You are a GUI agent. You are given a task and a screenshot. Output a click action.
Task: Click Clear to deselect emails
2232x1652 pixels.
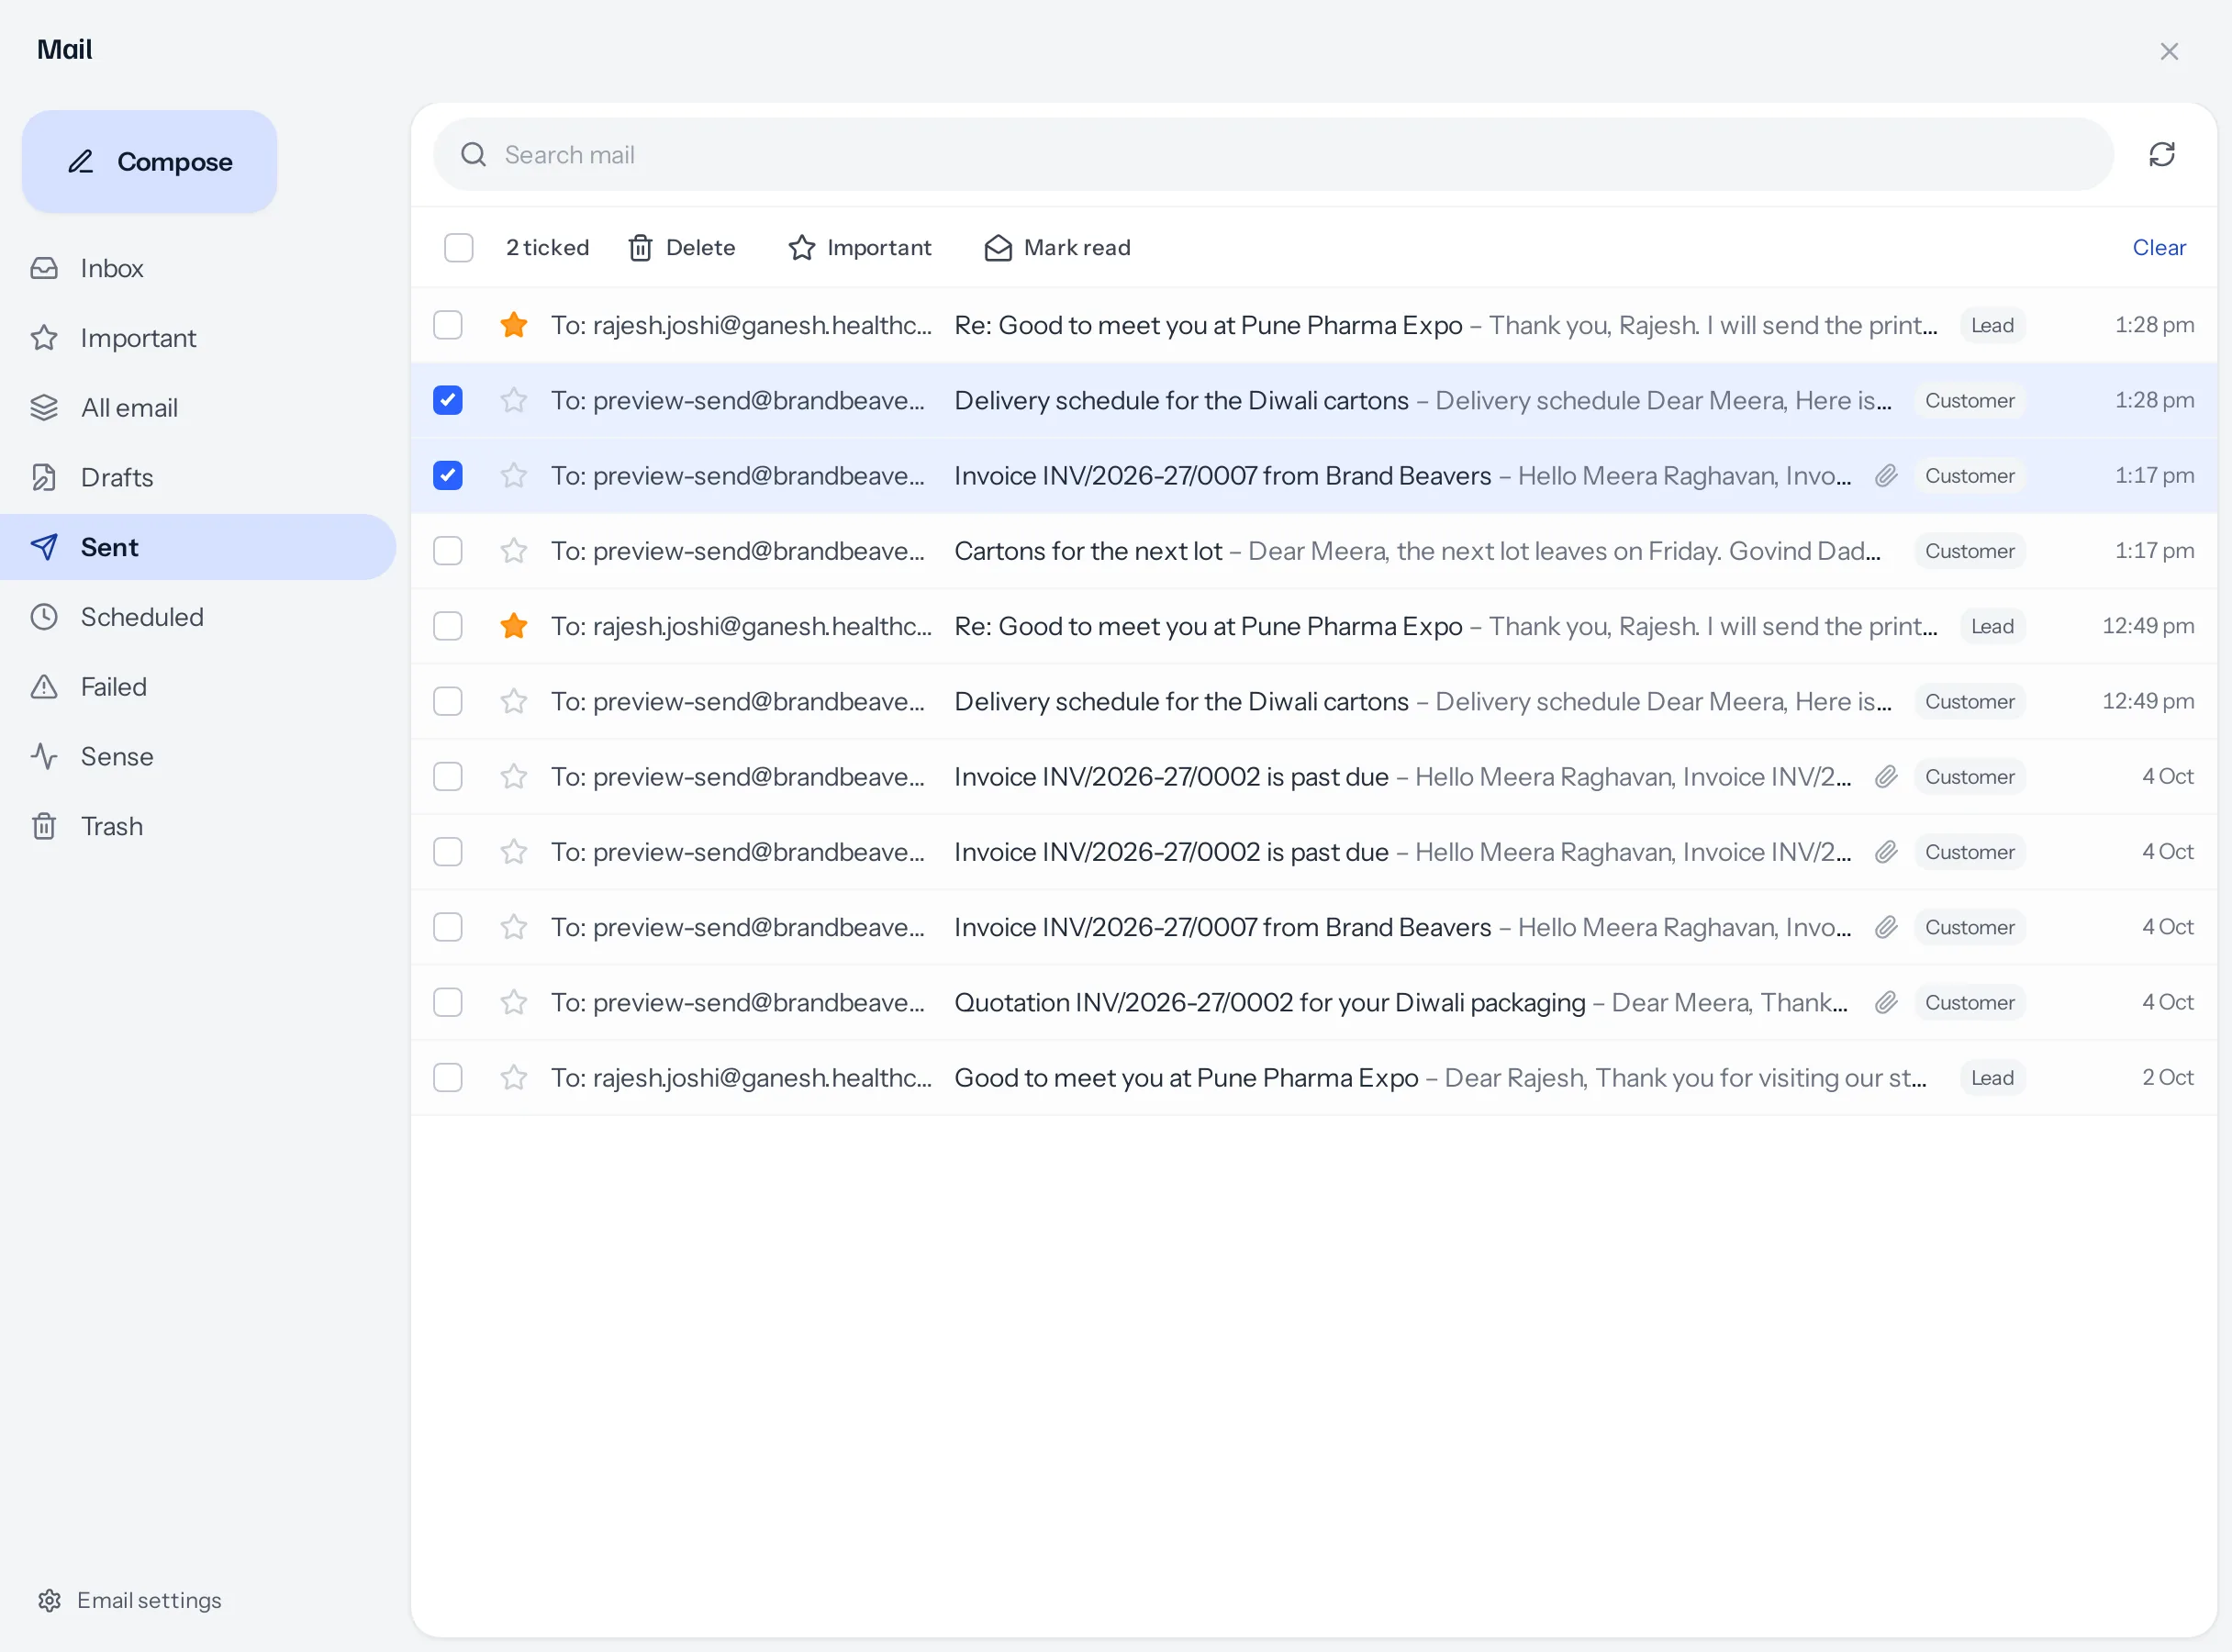tap(2159, 248)
